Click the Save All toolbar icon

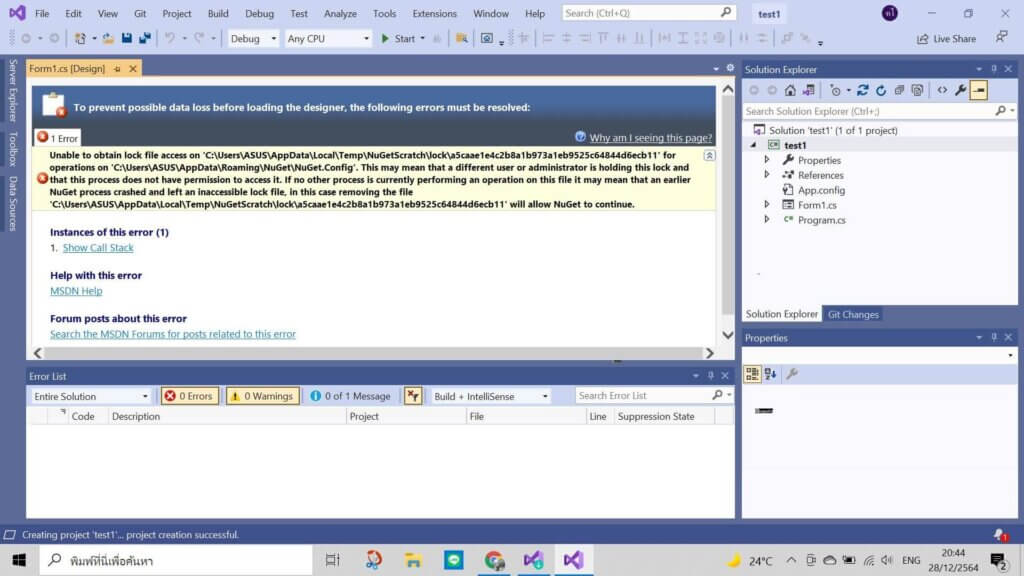(145, 38)
